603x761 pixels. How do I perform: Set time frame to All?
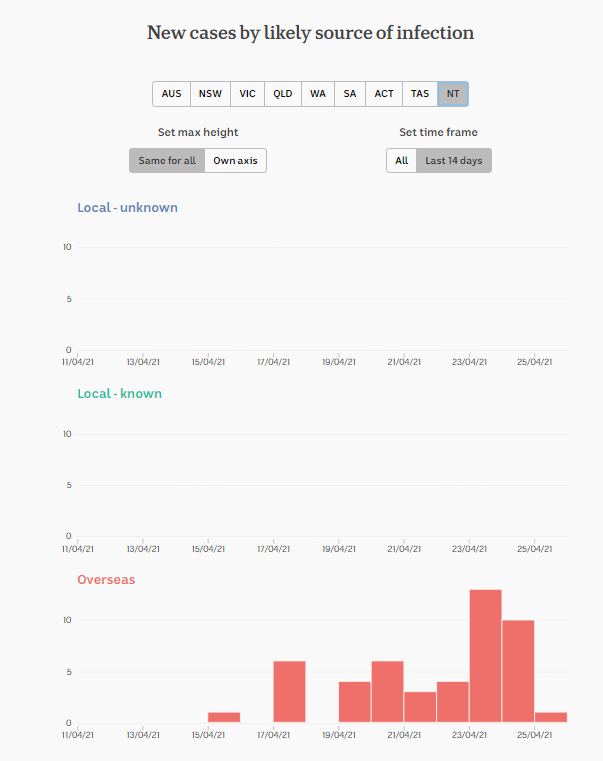coord(402,161)
